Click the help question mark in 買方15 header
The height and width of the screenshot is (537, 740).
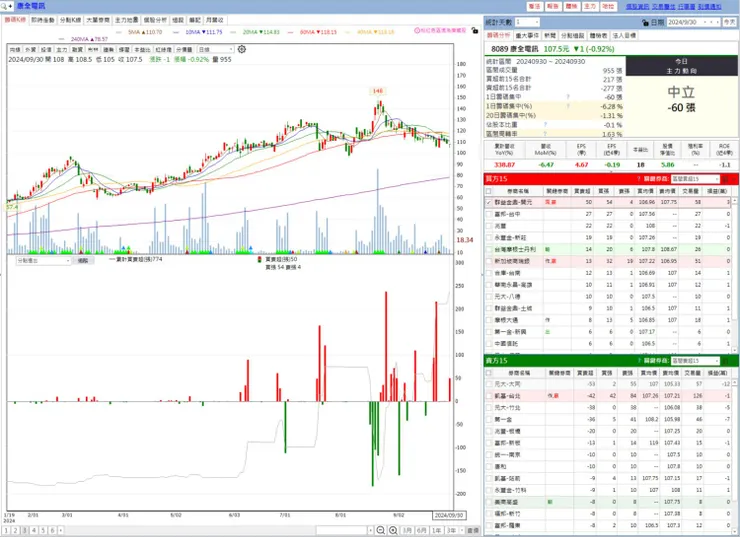pyautogui.click(x=639, y=179)
